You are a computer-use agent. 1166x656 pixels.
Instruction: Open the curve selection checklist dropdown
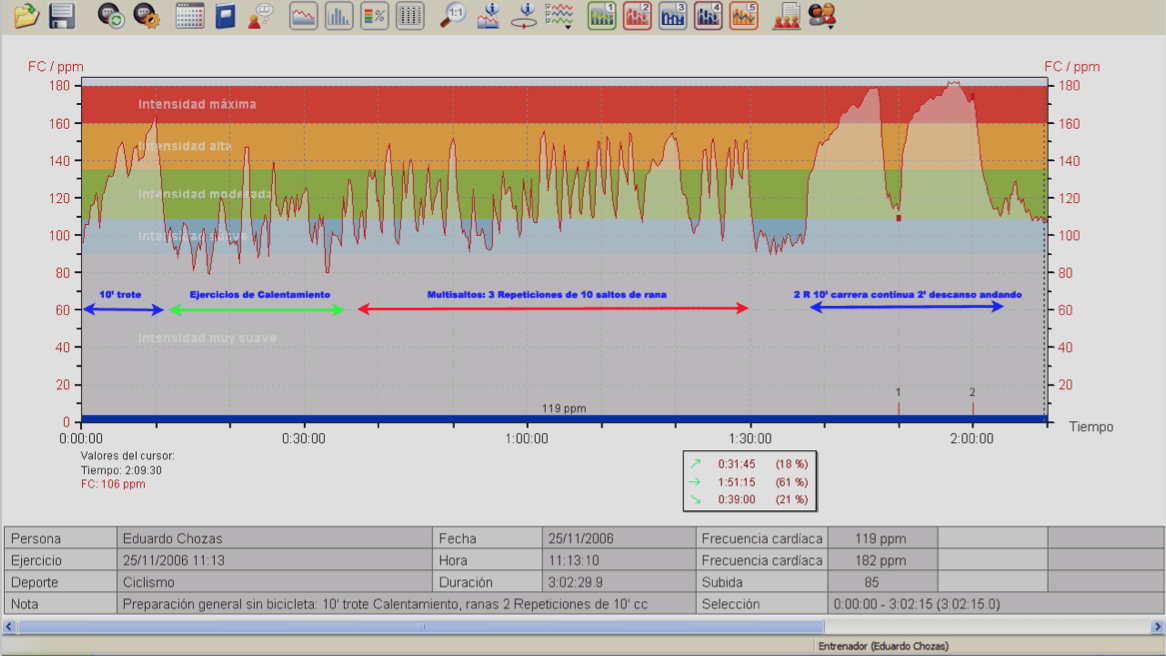560,16
